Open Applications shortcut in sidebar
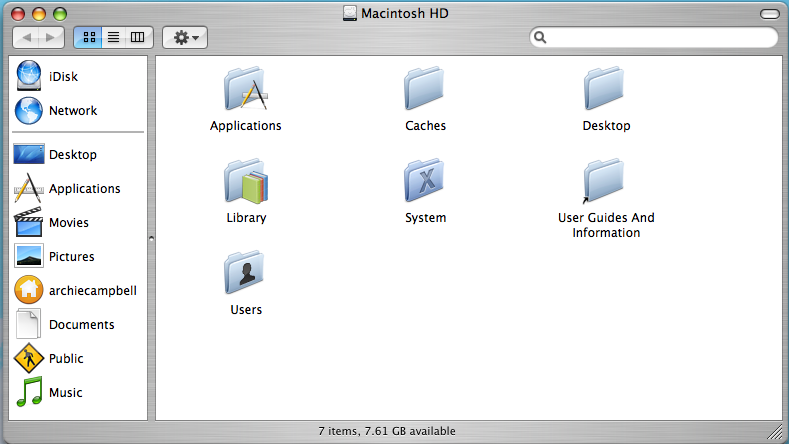The height and width of the screenshot is (444, 789). point(67,188)
